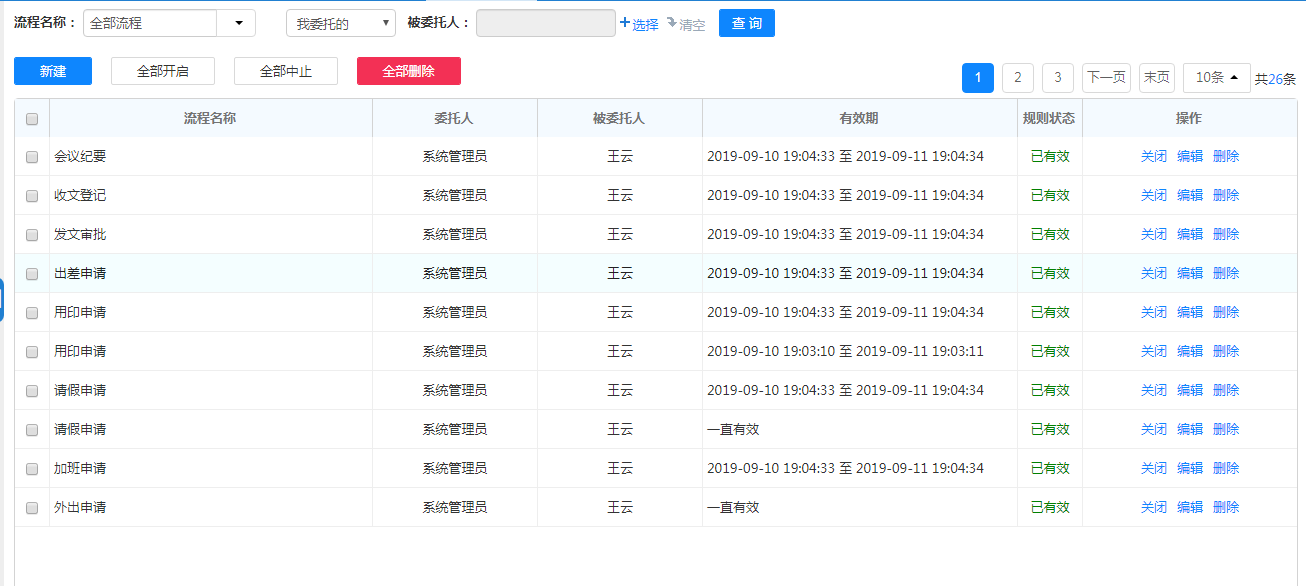
Task: Check the 会议纪要 row checkbox
Action: point(32,157)
